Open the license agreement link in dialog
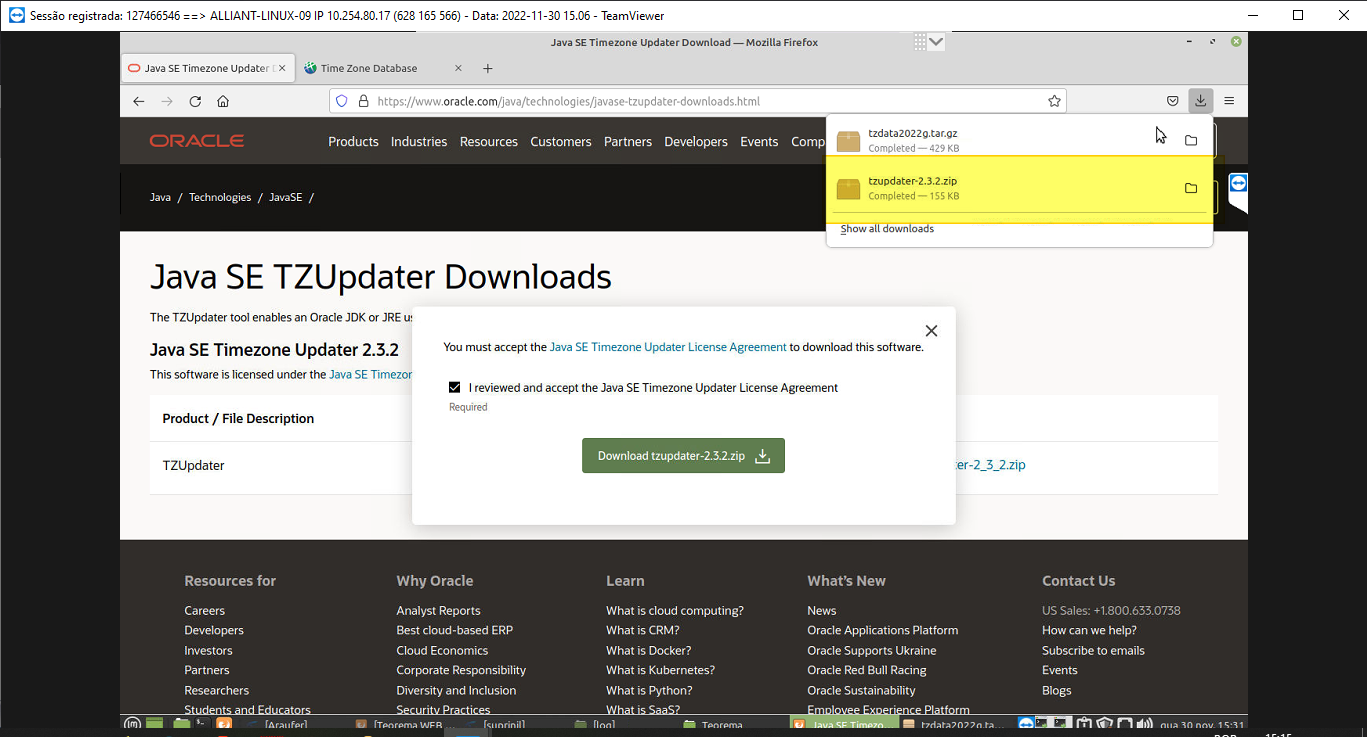Image resolution: width=1367 pixels, height=737 pixels. coord(668,347)
